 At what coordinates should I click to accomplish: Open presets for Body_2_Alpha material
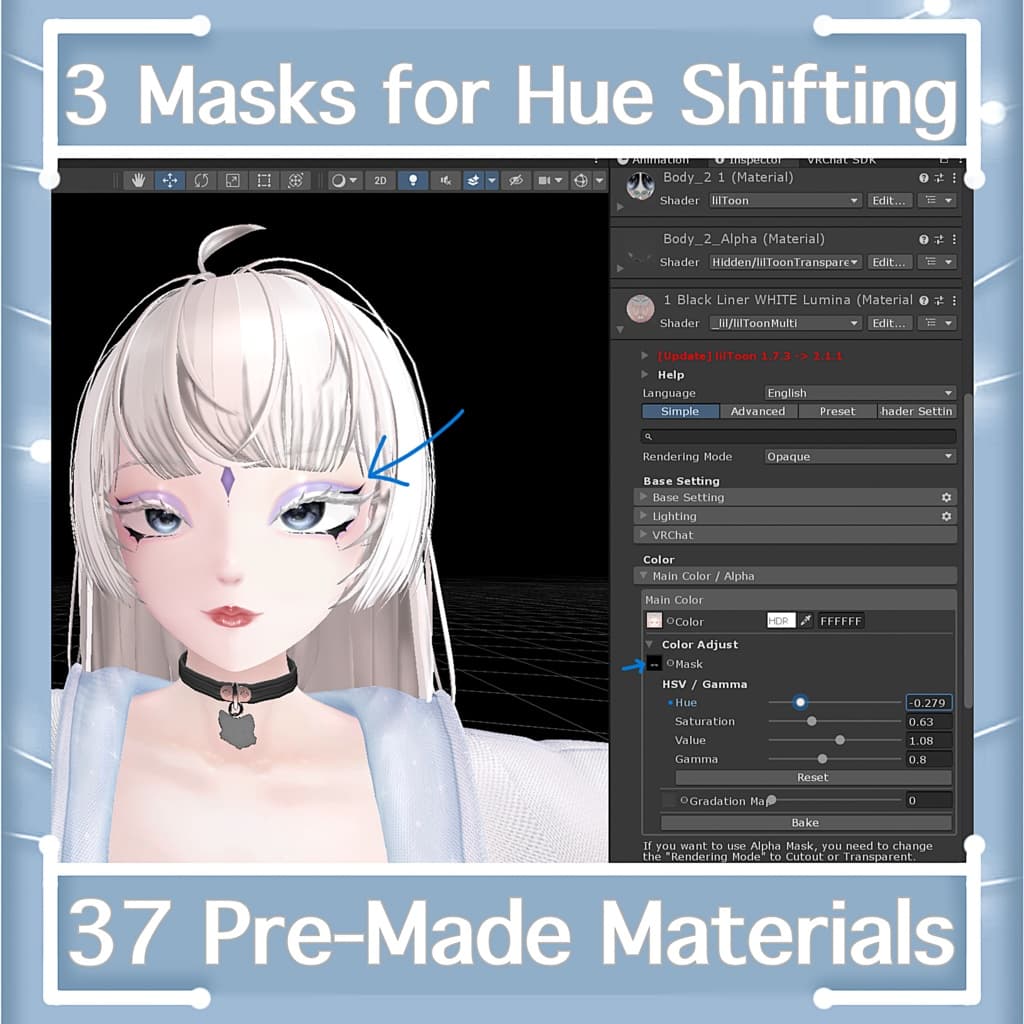[x=939, y=240]
